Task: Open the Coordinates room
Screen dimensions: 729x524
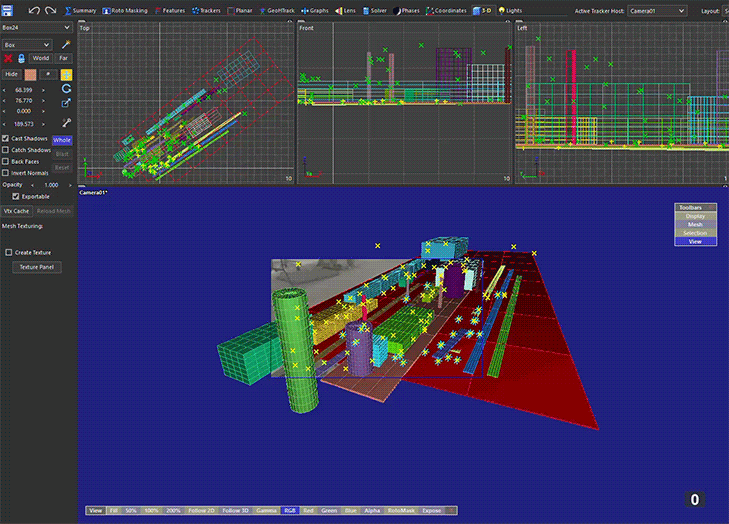Action: point(446,10)
